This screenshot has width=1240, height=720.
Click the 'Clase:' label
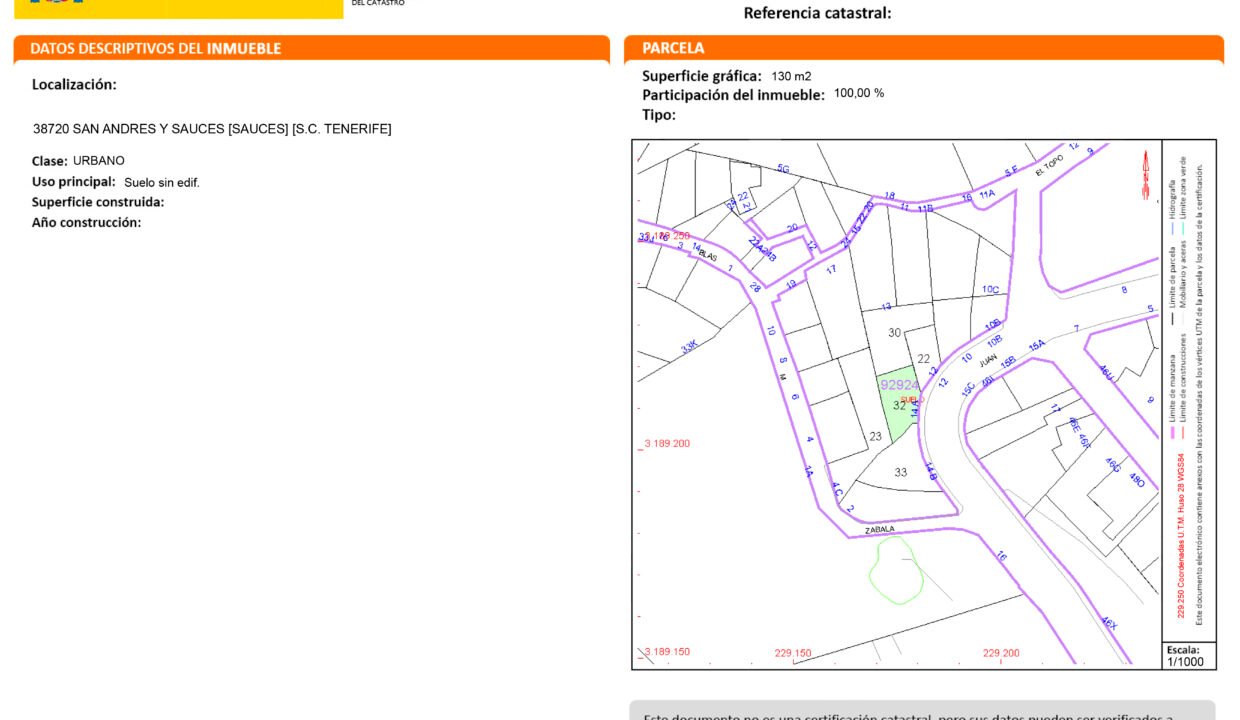[x=50, y=161]
